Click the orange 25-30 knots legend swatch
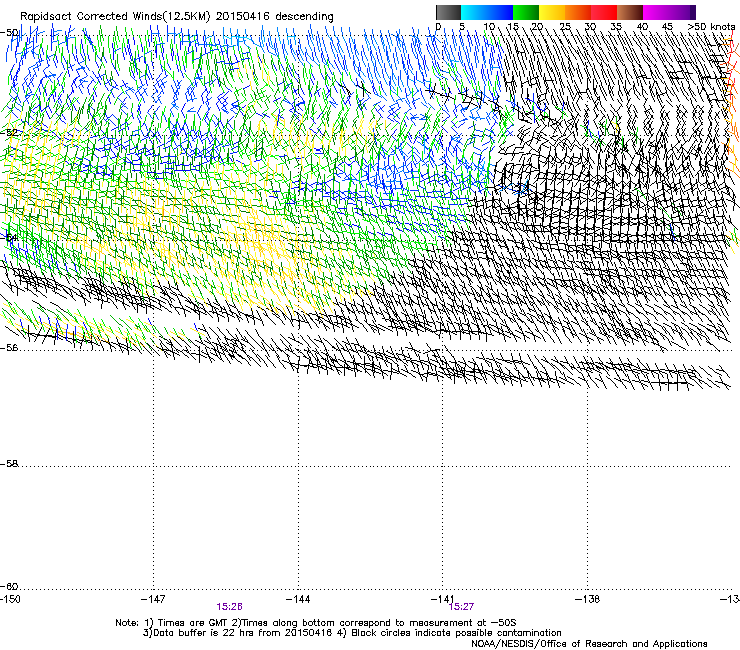 (x=578, y=12)
